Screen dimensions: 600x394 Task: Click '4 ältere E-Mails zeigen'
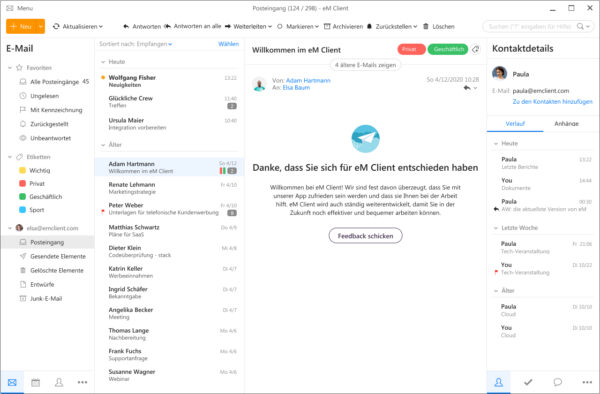pyautogui.click(x=365, y=65)
